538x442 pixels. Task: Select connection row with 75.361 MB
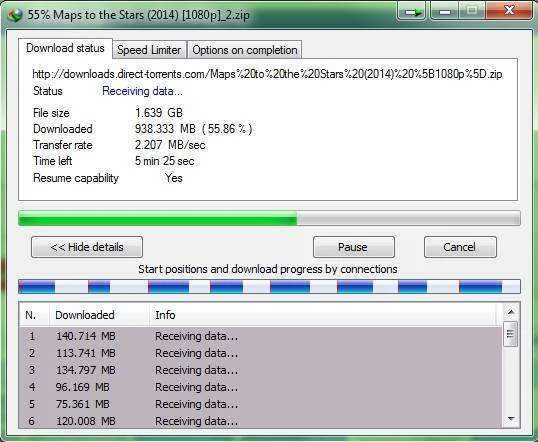click(x=260, y=404)
